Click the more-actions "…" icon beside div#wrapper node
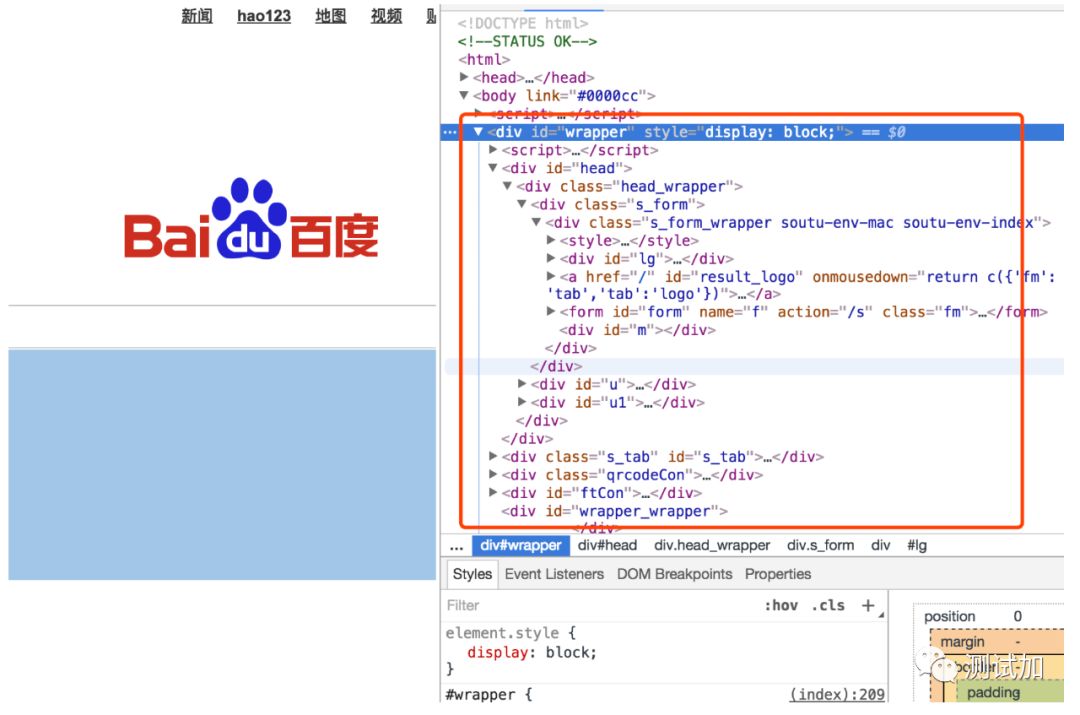 (449, 131)
